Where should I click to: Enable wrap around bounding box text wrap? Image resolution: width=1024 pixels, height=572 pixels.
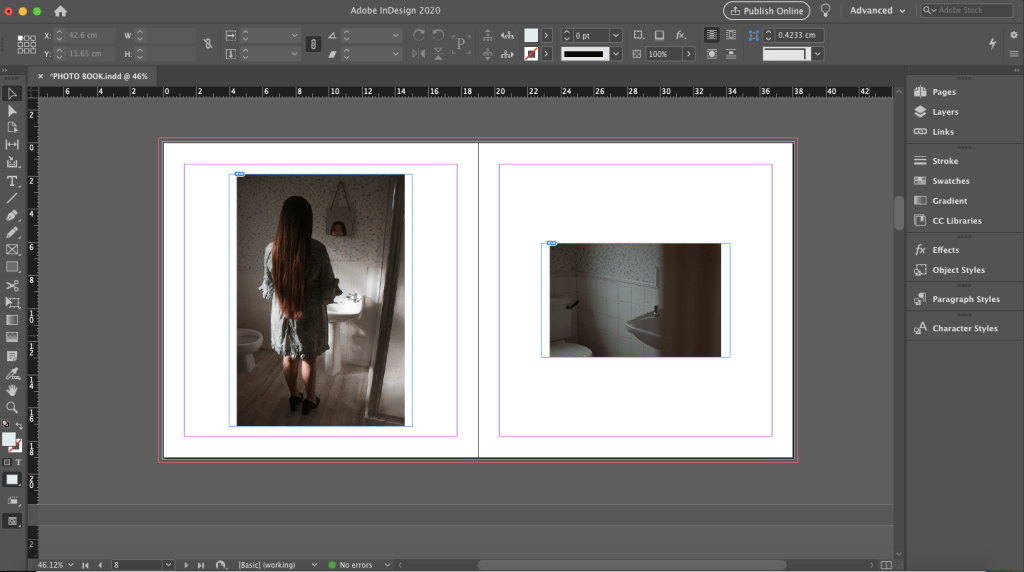pos(732,35)
